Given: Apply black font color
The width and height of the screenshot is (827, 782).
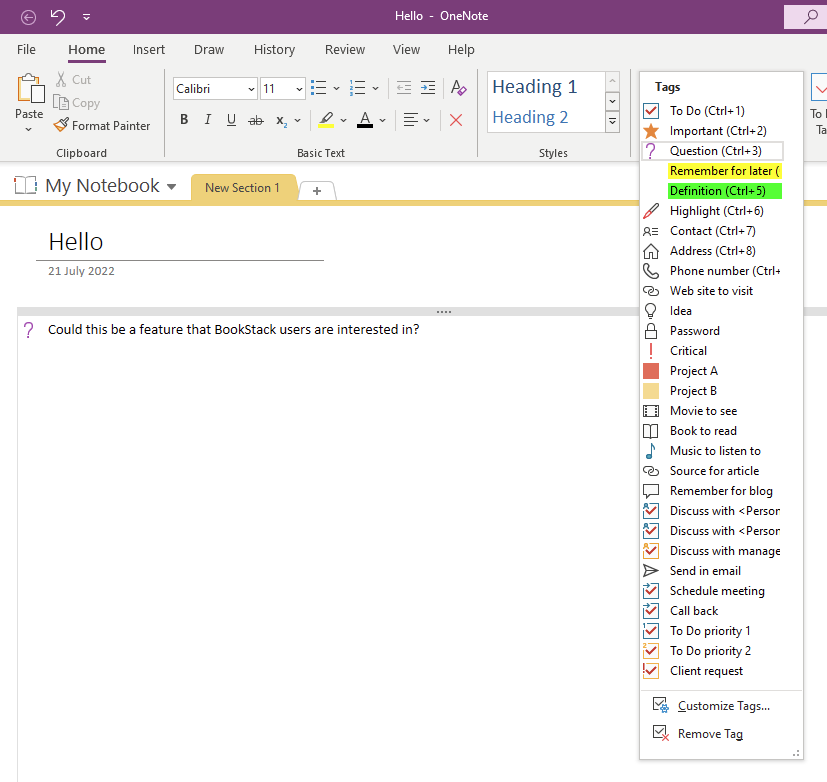Looking at the screenshot, I should (x=365, y=120).
